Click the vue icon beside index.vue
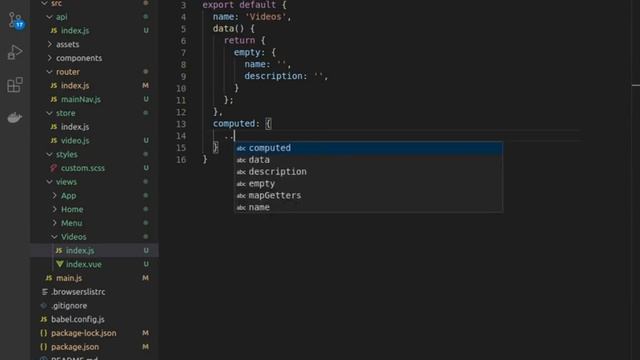The width and height of the screenshot is (640, 360). pyautogui.click(x=60, y=264)
